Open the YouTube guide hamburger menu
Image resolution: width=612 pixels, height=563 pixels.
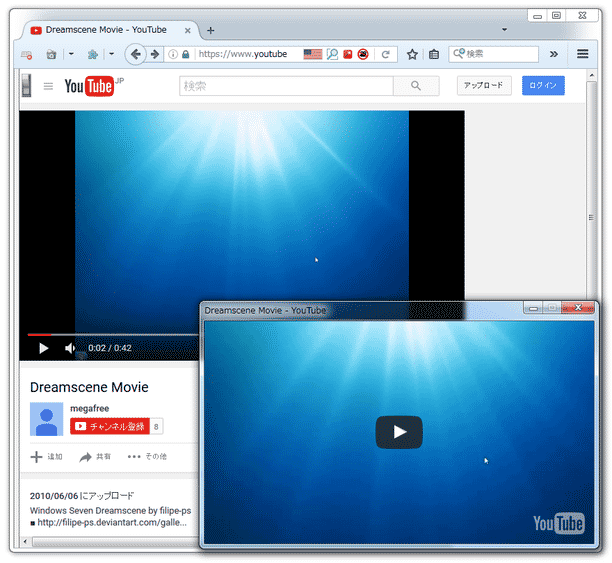coord(48,86)
